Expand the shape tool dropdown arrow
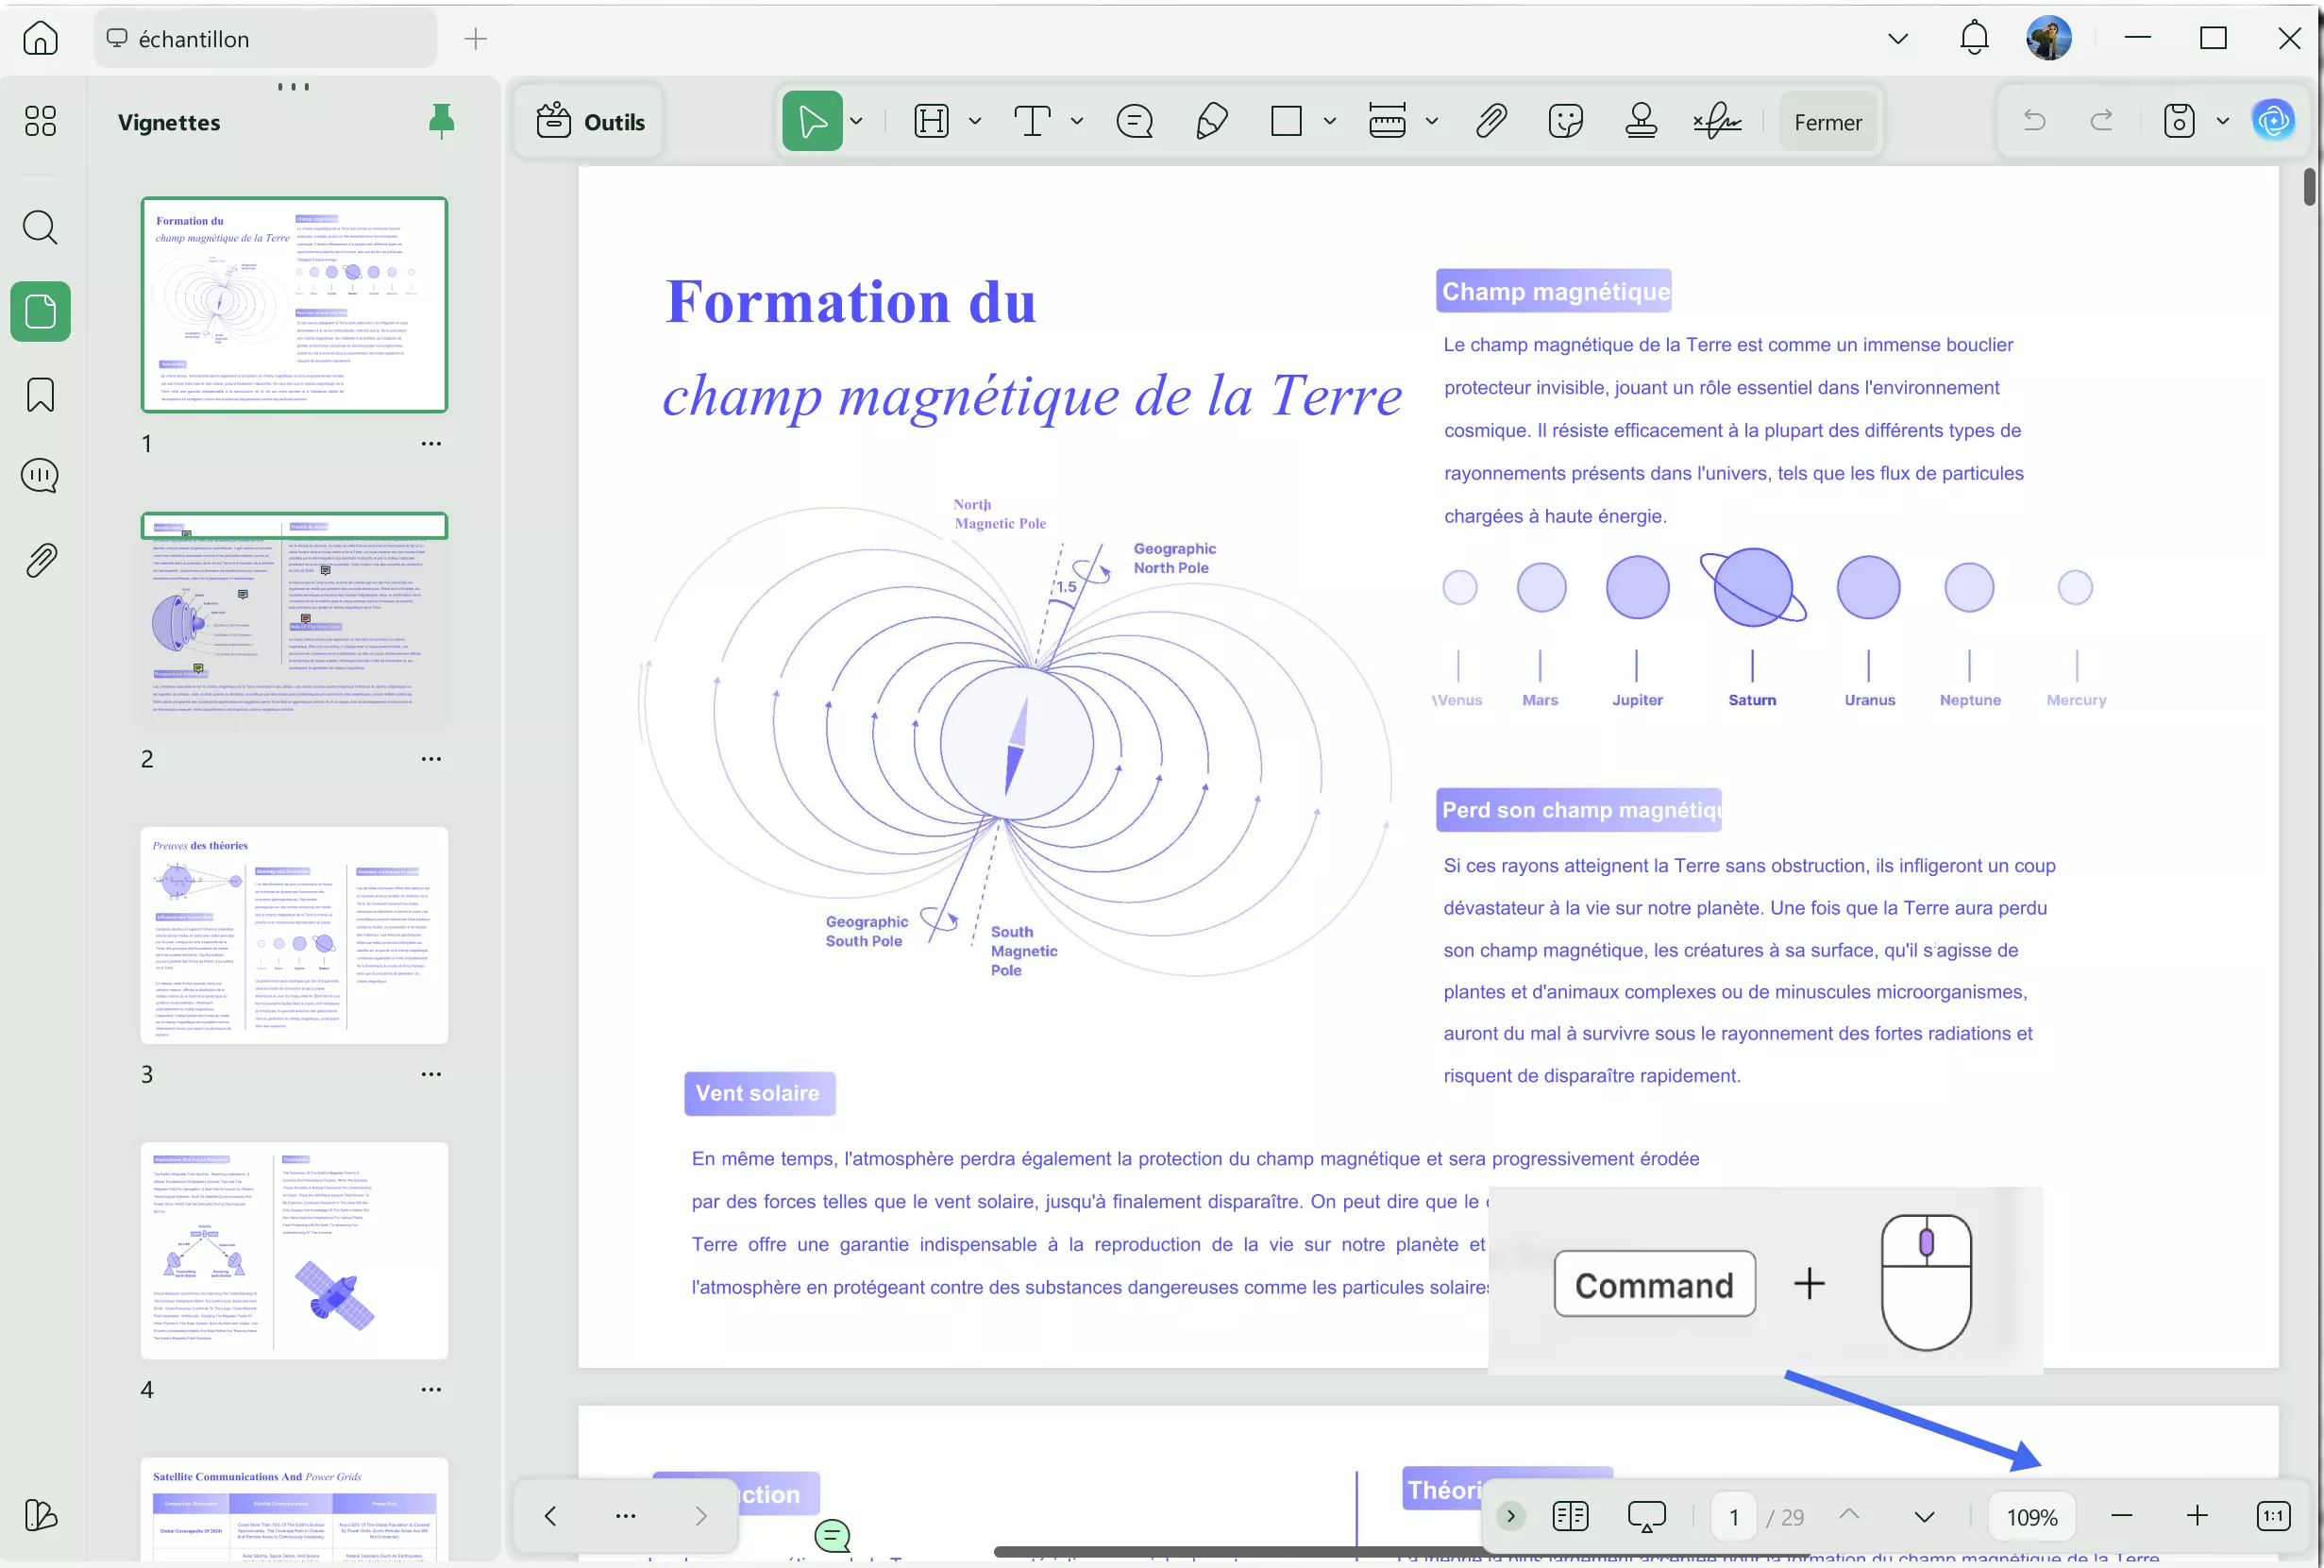 tap(1330, 122)
